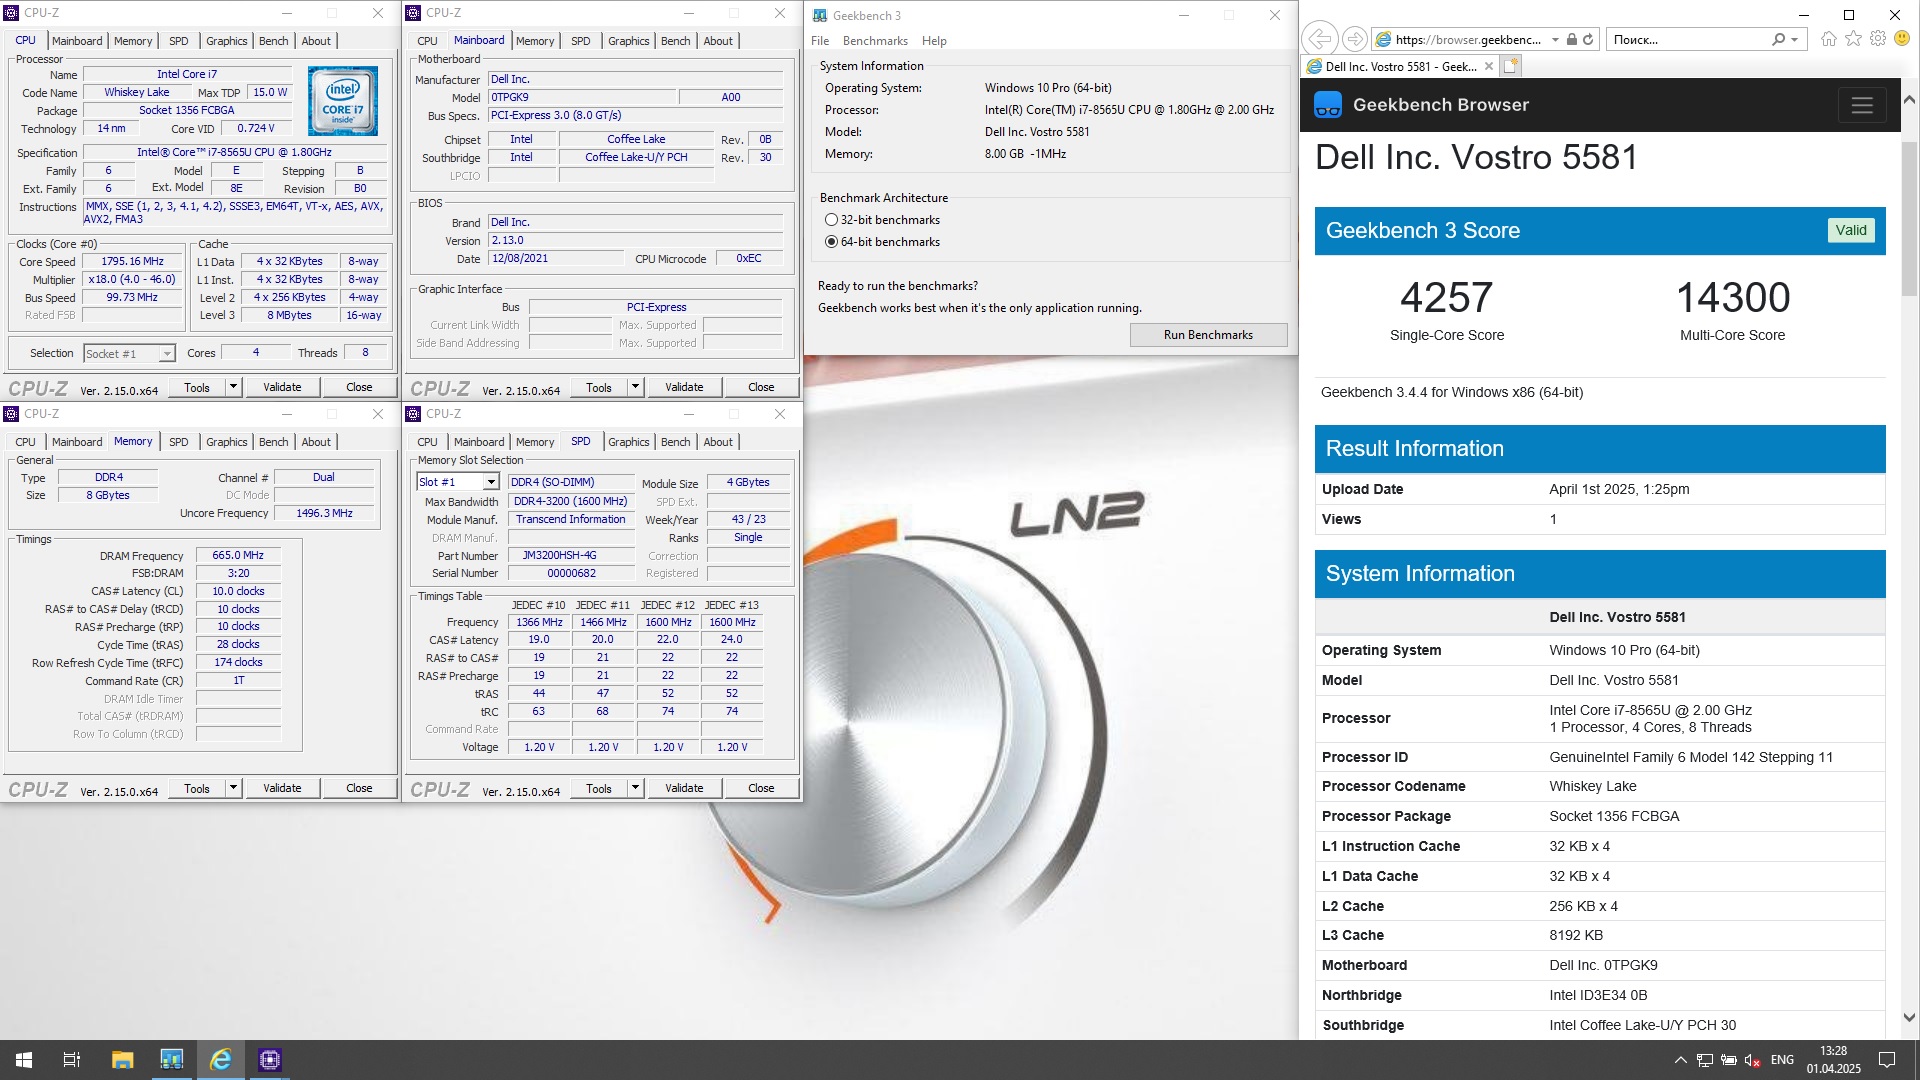This screenshot has width=1920, height=1080.
Task: Open the Socket #1 selection dropdown
Action: coord(167,353)
